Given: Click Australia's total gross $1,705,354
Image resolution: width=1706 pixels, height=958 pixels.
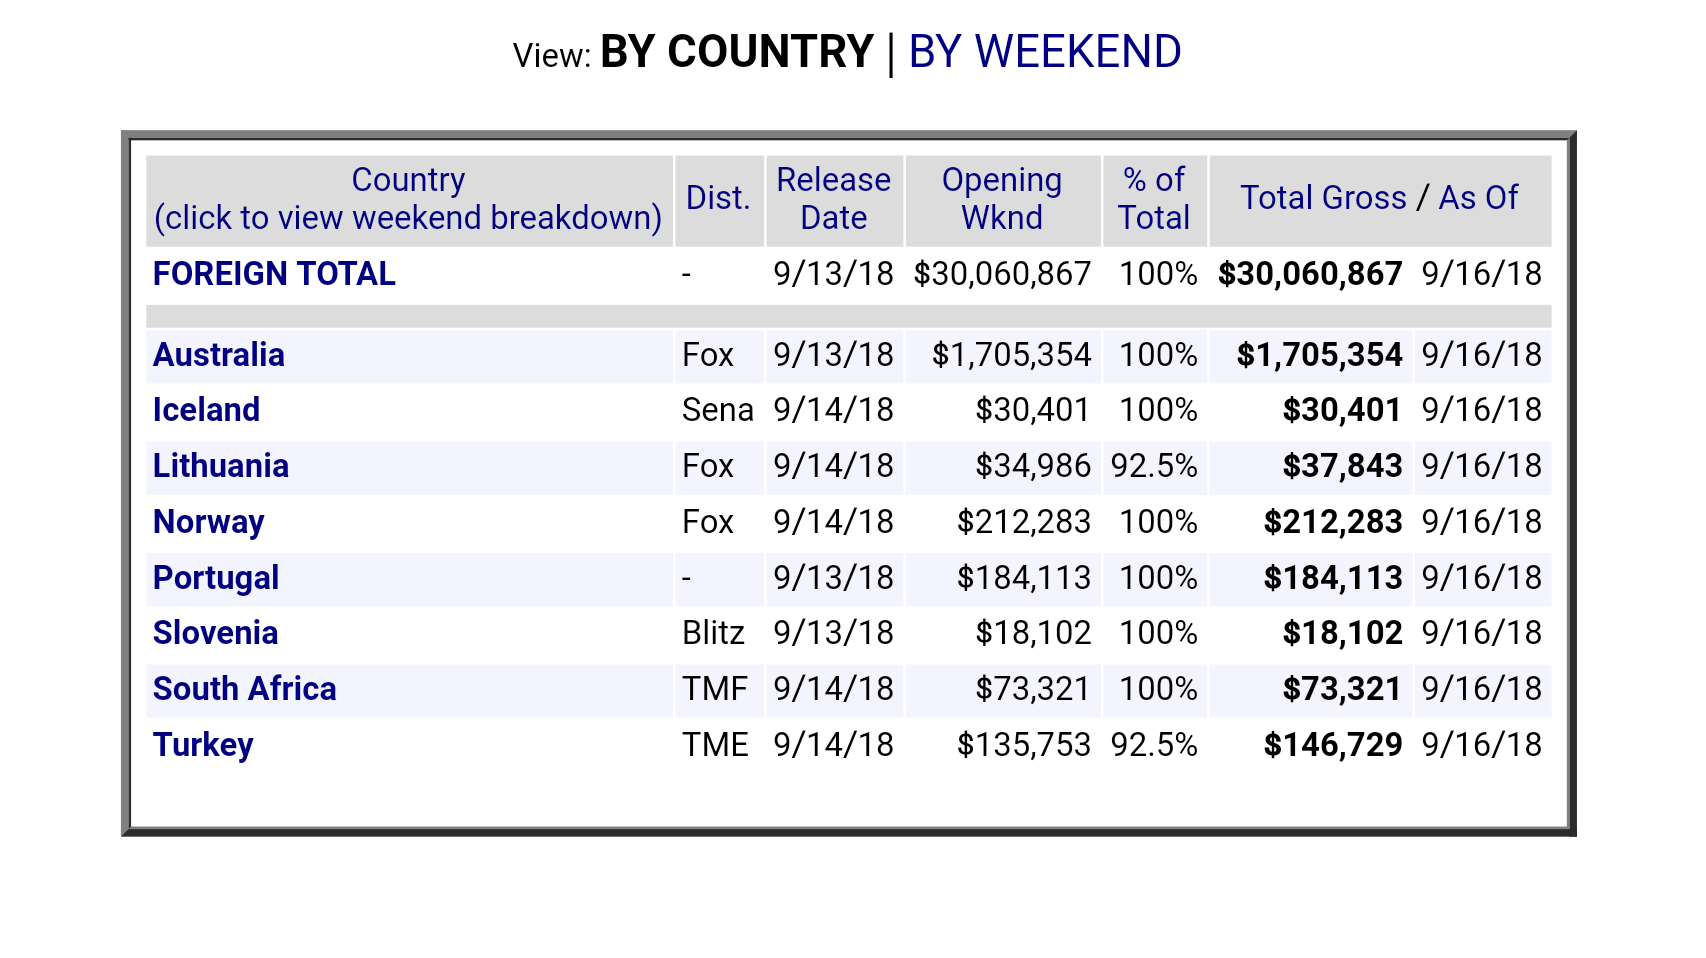Looking at the screenshot, I should [1319, 355].
